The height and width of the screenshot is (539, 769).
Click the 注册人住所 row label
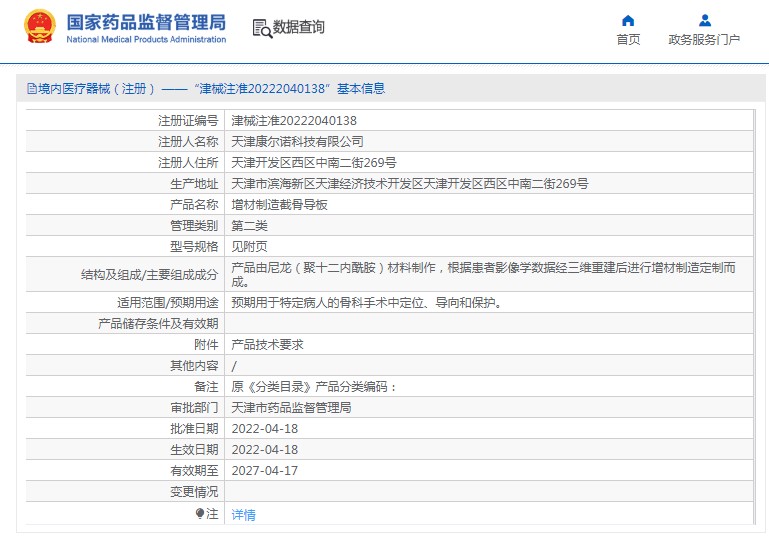(188, 163)
